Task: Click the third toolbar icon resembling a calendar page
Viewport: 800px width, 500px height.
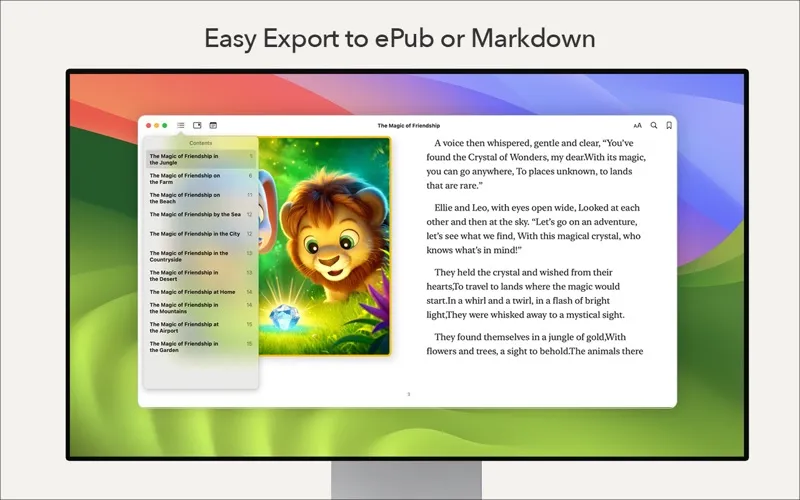Action: (213, 126)
